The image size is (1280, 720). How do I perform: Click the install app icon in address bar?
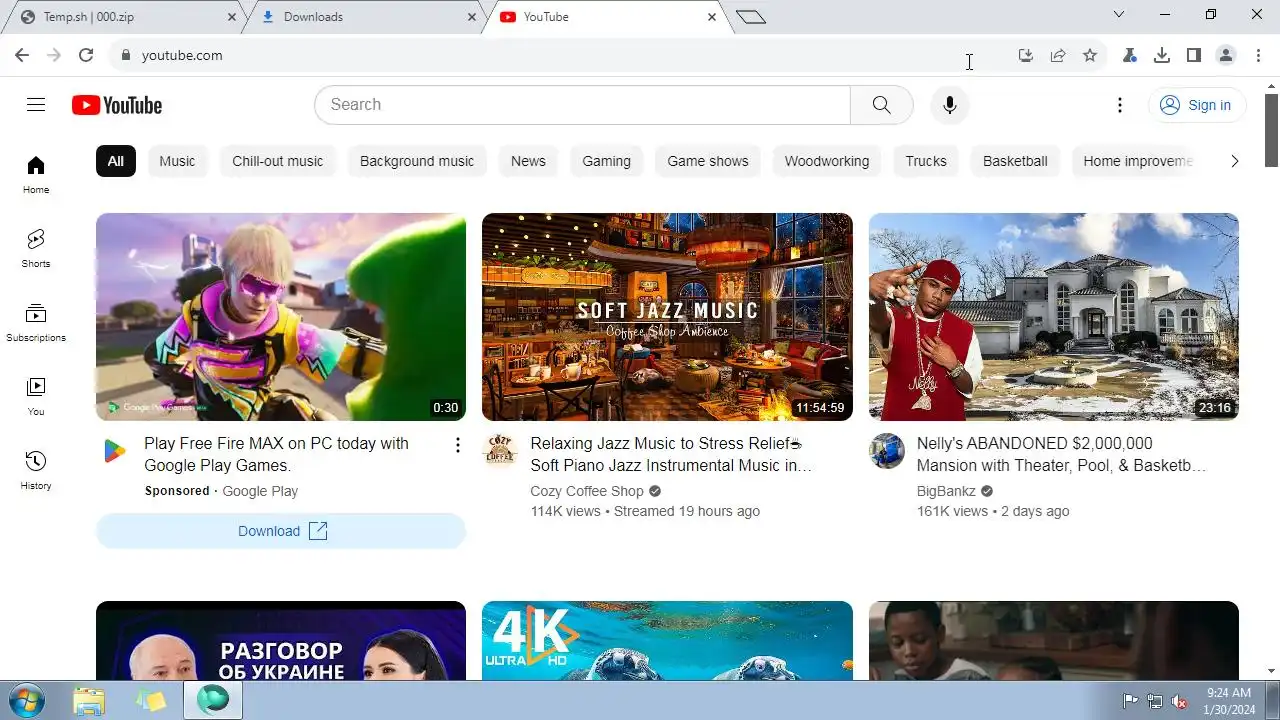click(1026, 55)
